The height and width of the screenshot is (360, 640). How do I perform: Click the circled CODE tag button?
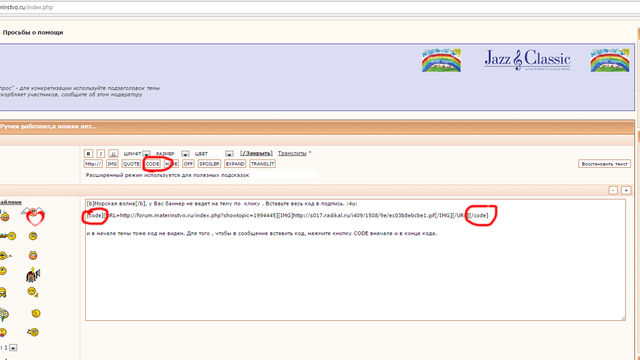(x=153, y=164)
